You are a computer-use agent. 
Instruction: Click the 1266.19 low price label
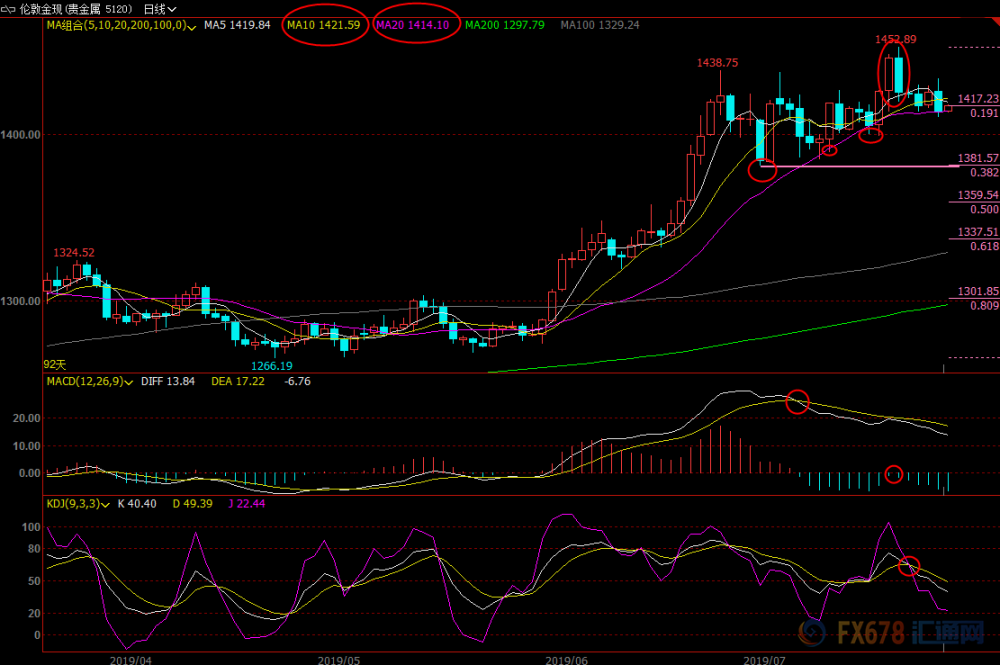272,366
